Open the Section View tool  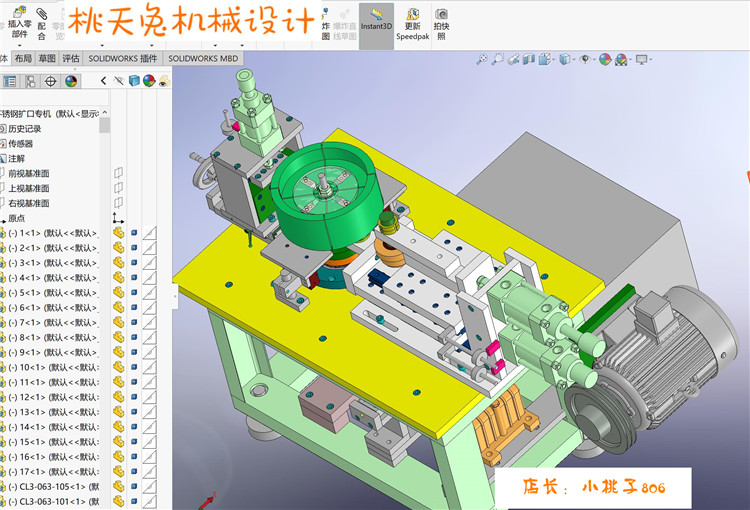[x=529, y=59]
